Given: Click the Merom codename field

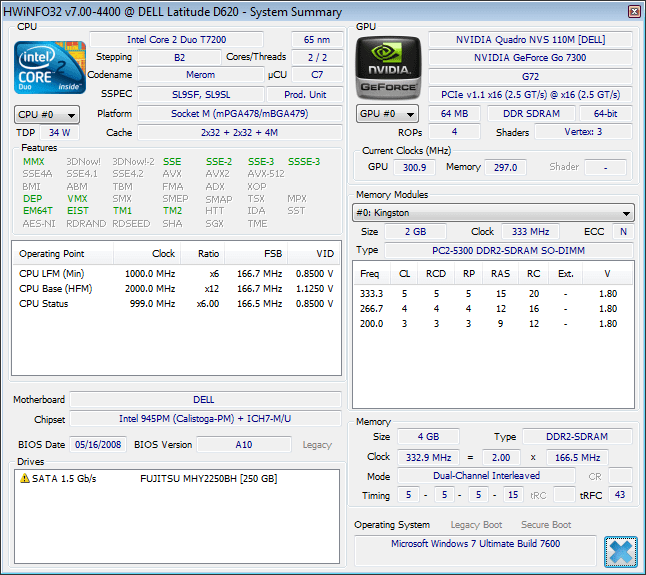Looking at the screenshot, I should (200, 75).
